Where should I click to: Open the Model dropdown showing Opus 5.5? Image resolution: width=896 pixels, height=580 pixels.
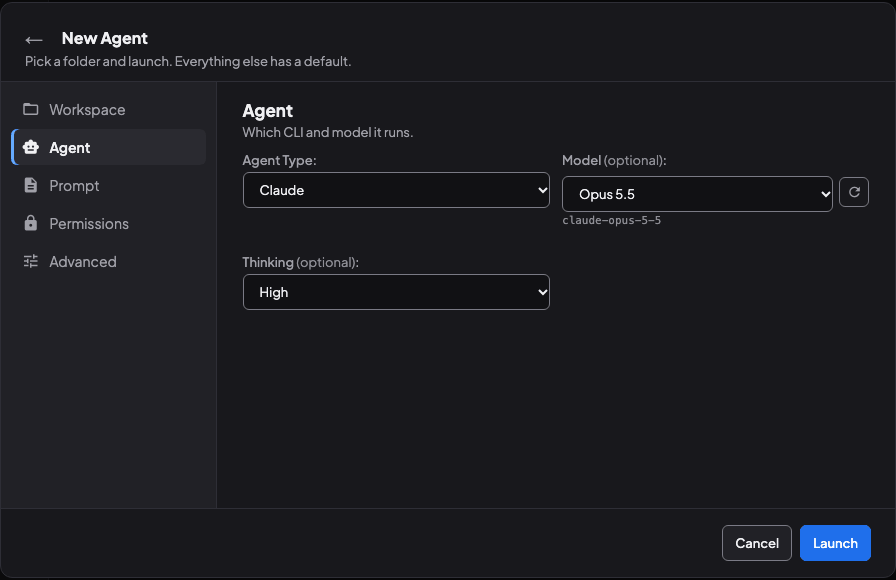(697, 194)
